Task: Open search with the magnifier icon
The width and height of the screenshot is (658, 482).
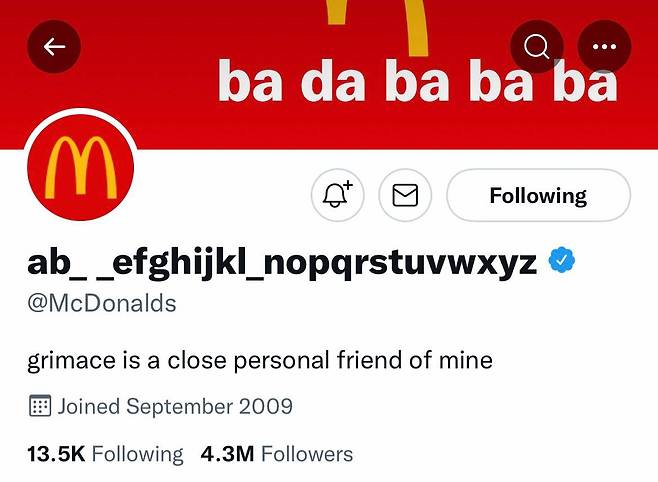Action: (537, 47)
